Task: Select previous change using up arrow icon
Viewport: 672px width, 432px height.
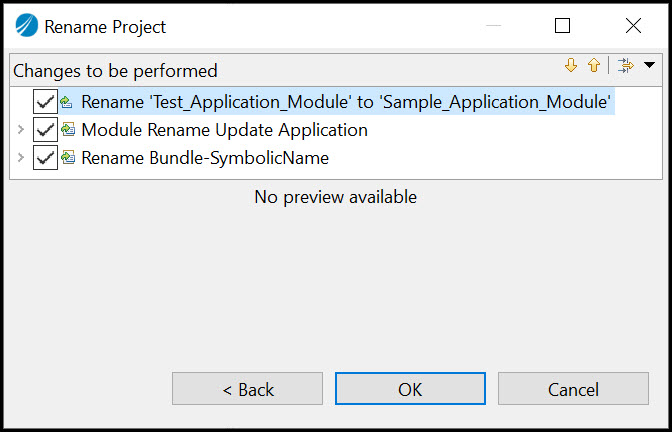Action: click(594, 66)
